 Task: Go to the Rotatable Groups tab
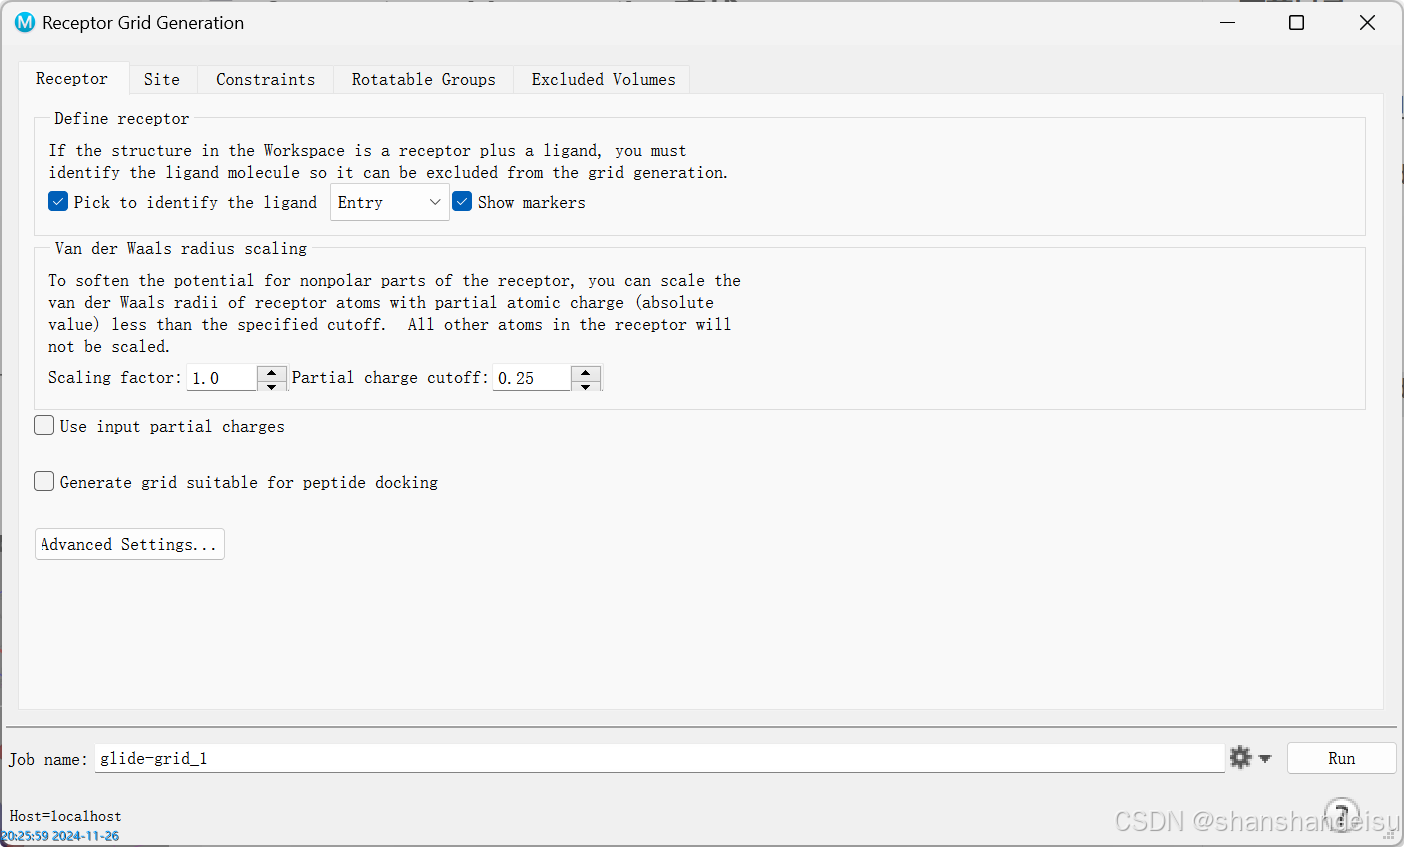click(423, 79)
